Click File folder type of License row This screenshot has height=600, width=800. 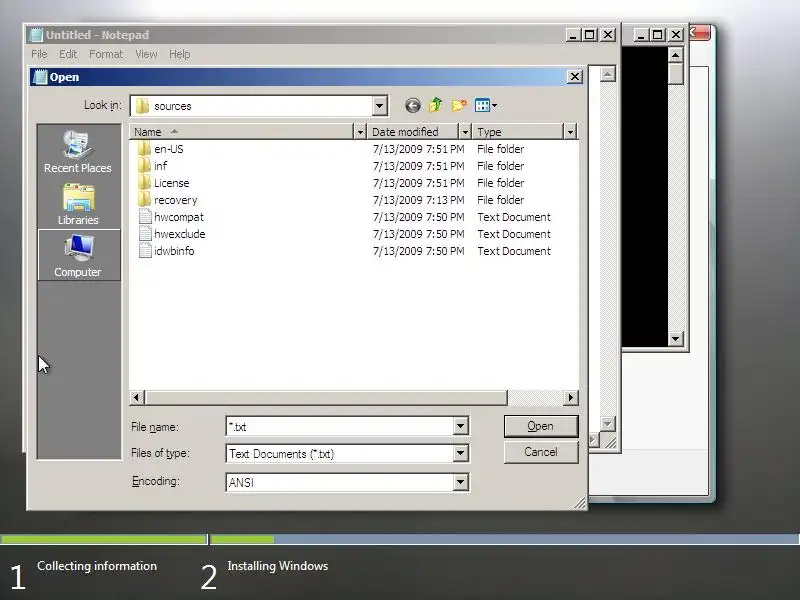pos(501,183)
